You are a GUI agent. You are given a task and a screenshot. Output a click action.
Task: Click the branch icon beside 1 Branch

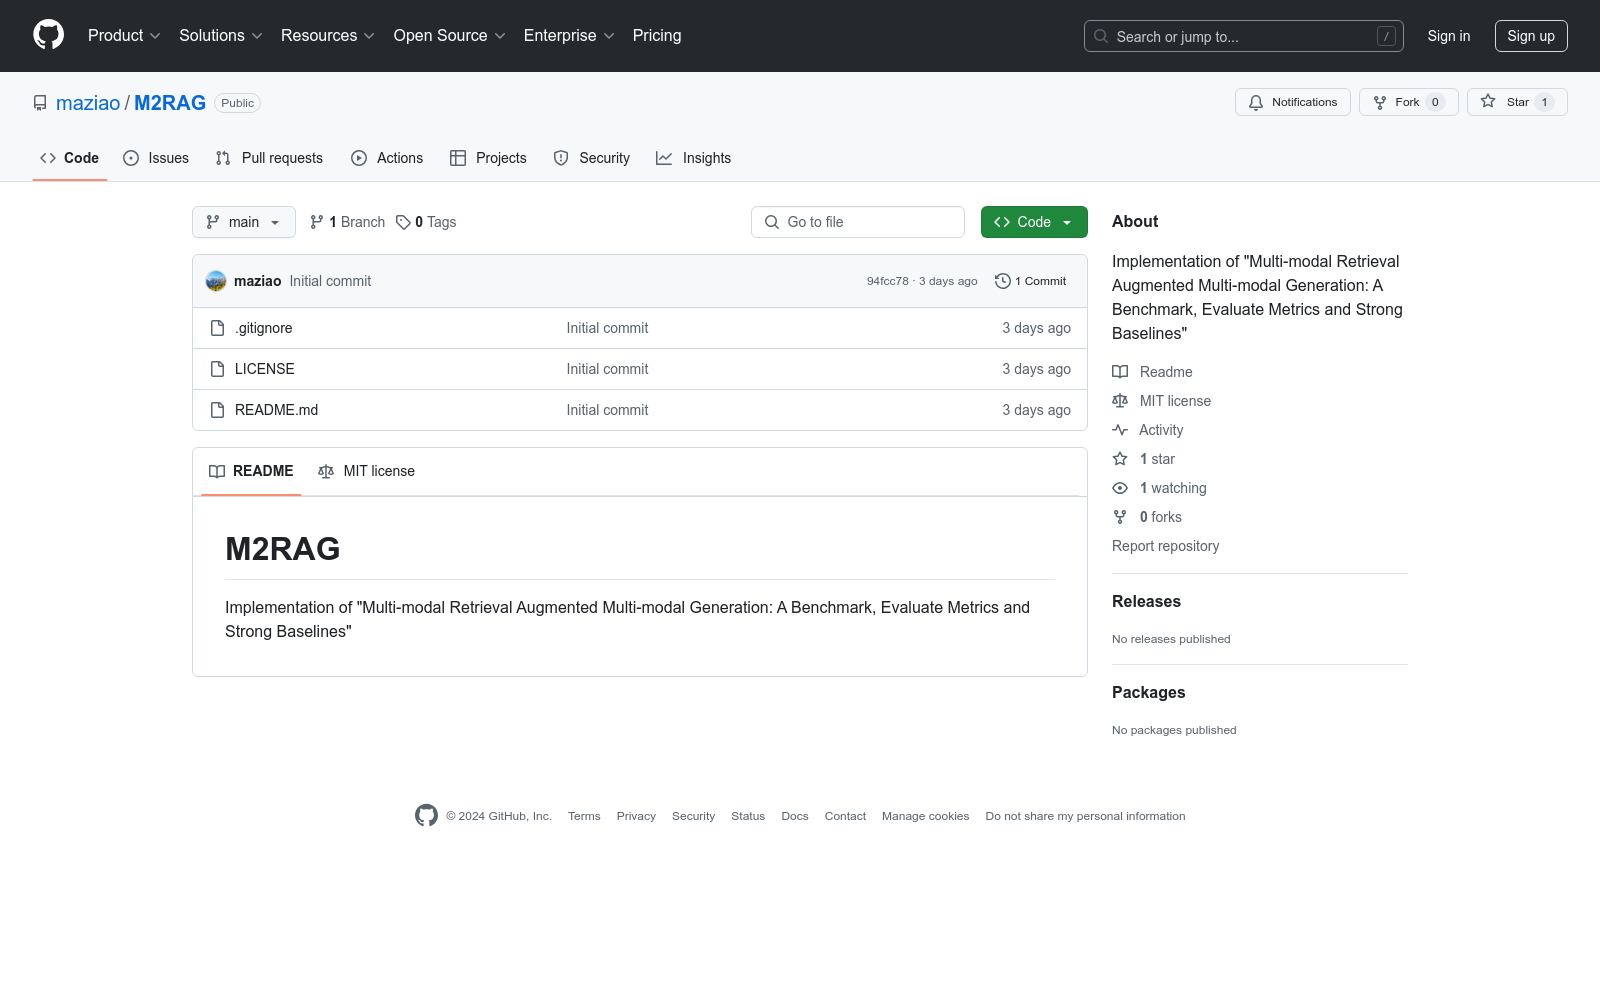[x=317, y=222]
